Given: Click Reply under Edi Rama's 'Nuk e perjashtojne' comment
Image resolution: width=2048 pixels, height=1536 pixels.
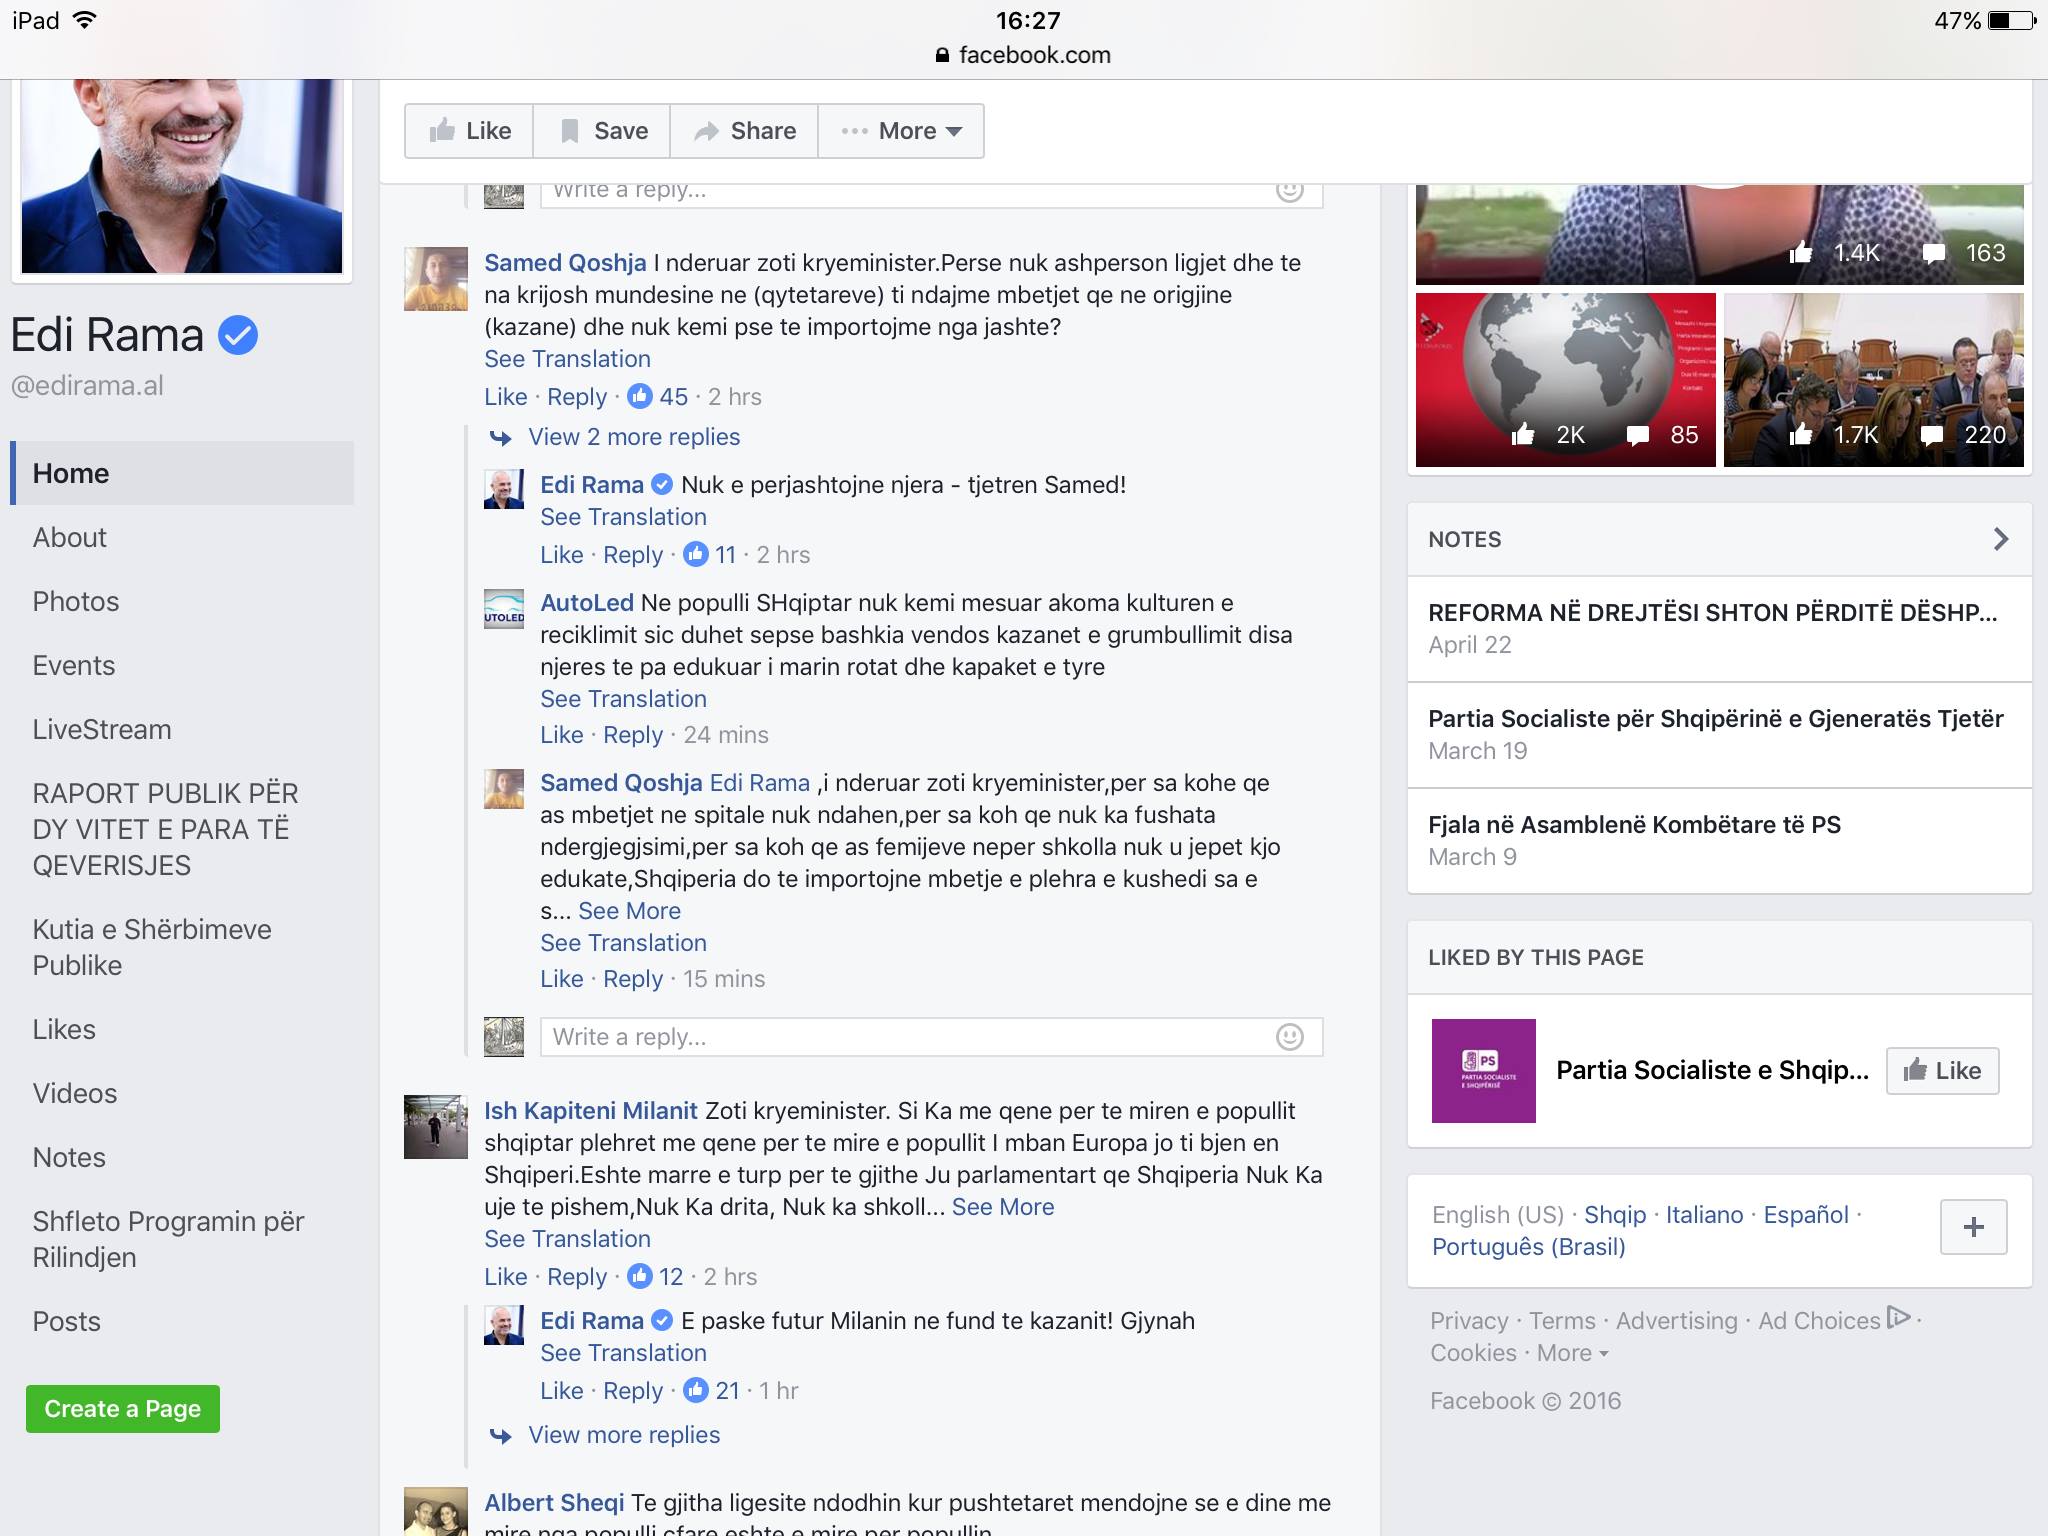Looking at the screenshot, I should pyautogui.click(x=632, y=555).
